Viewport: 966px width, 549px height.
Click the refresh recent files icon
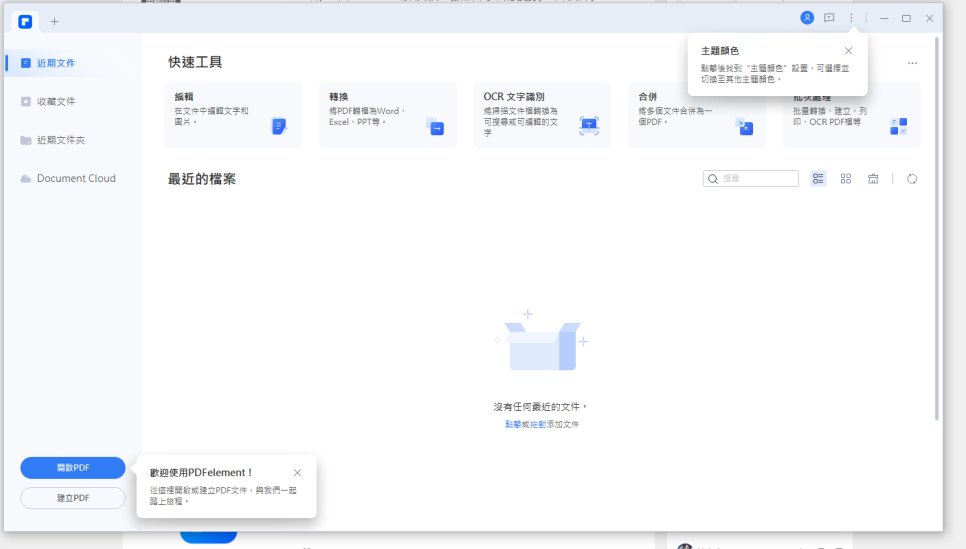click(x=912, y=179)
